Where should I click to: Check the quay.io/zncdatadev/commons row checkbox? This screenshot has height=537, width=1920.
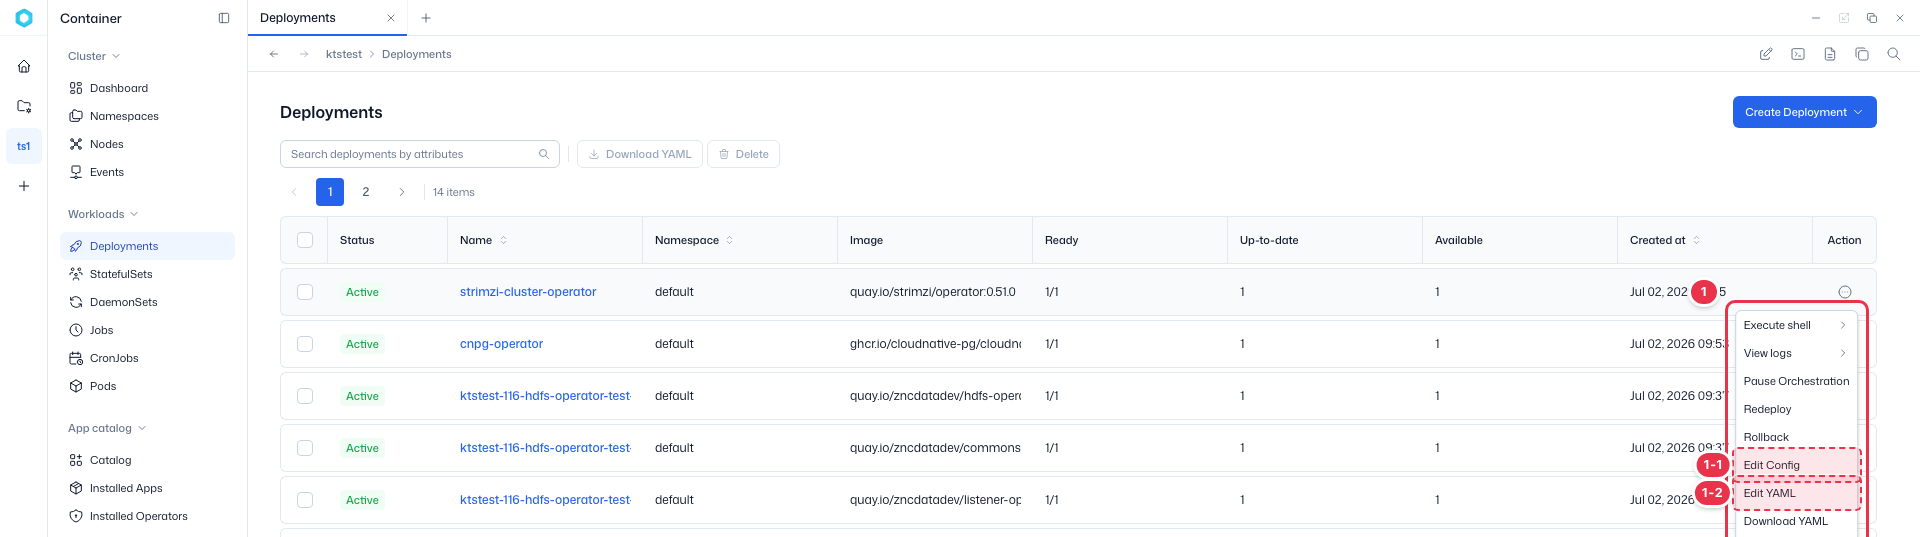pos(305,448)
